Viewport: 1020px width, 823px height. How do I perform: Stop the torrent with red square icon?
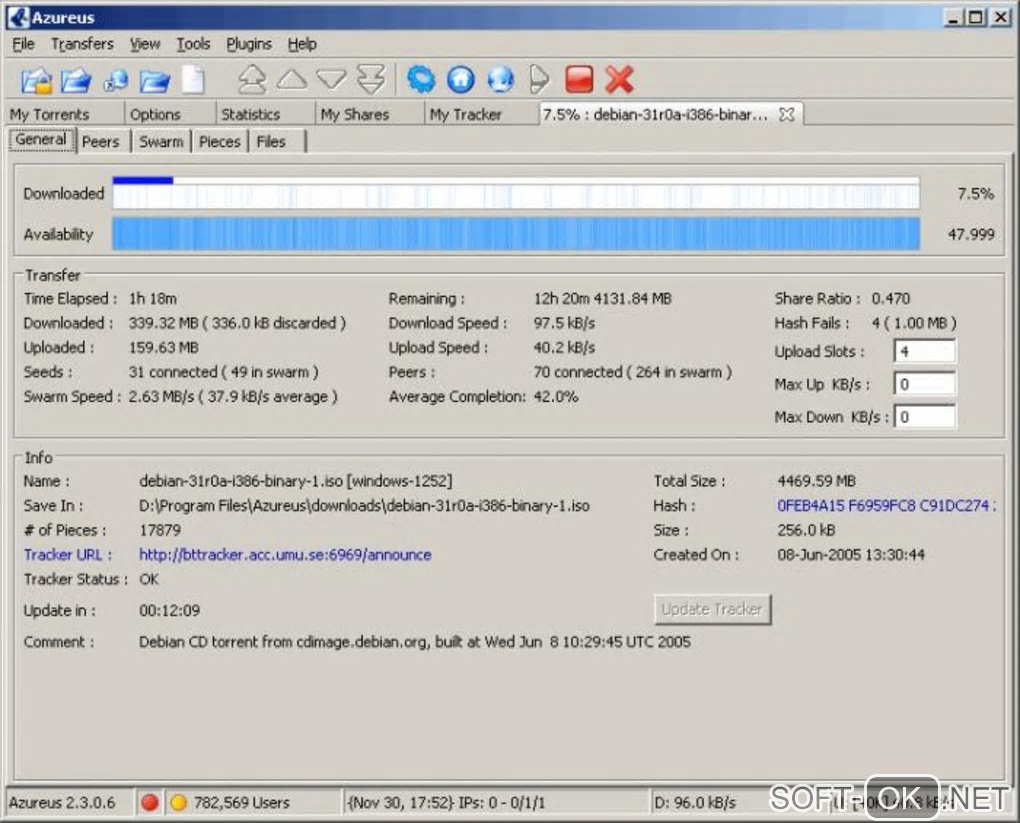579,79
